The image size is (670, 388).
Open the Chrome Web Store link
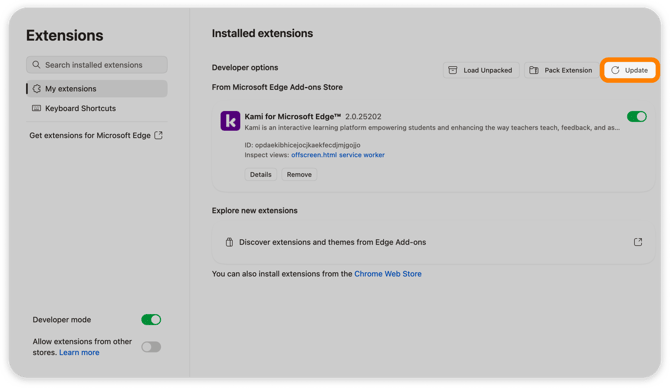point(388,273)
